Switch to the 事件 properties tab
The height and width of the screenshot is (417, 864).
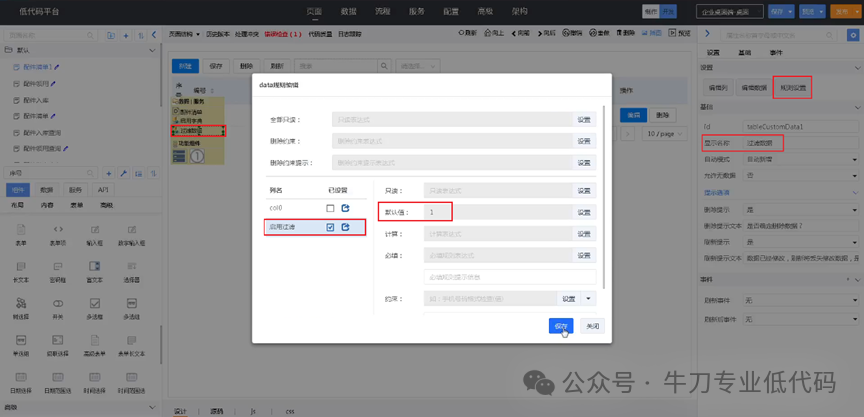coord(775,53)
